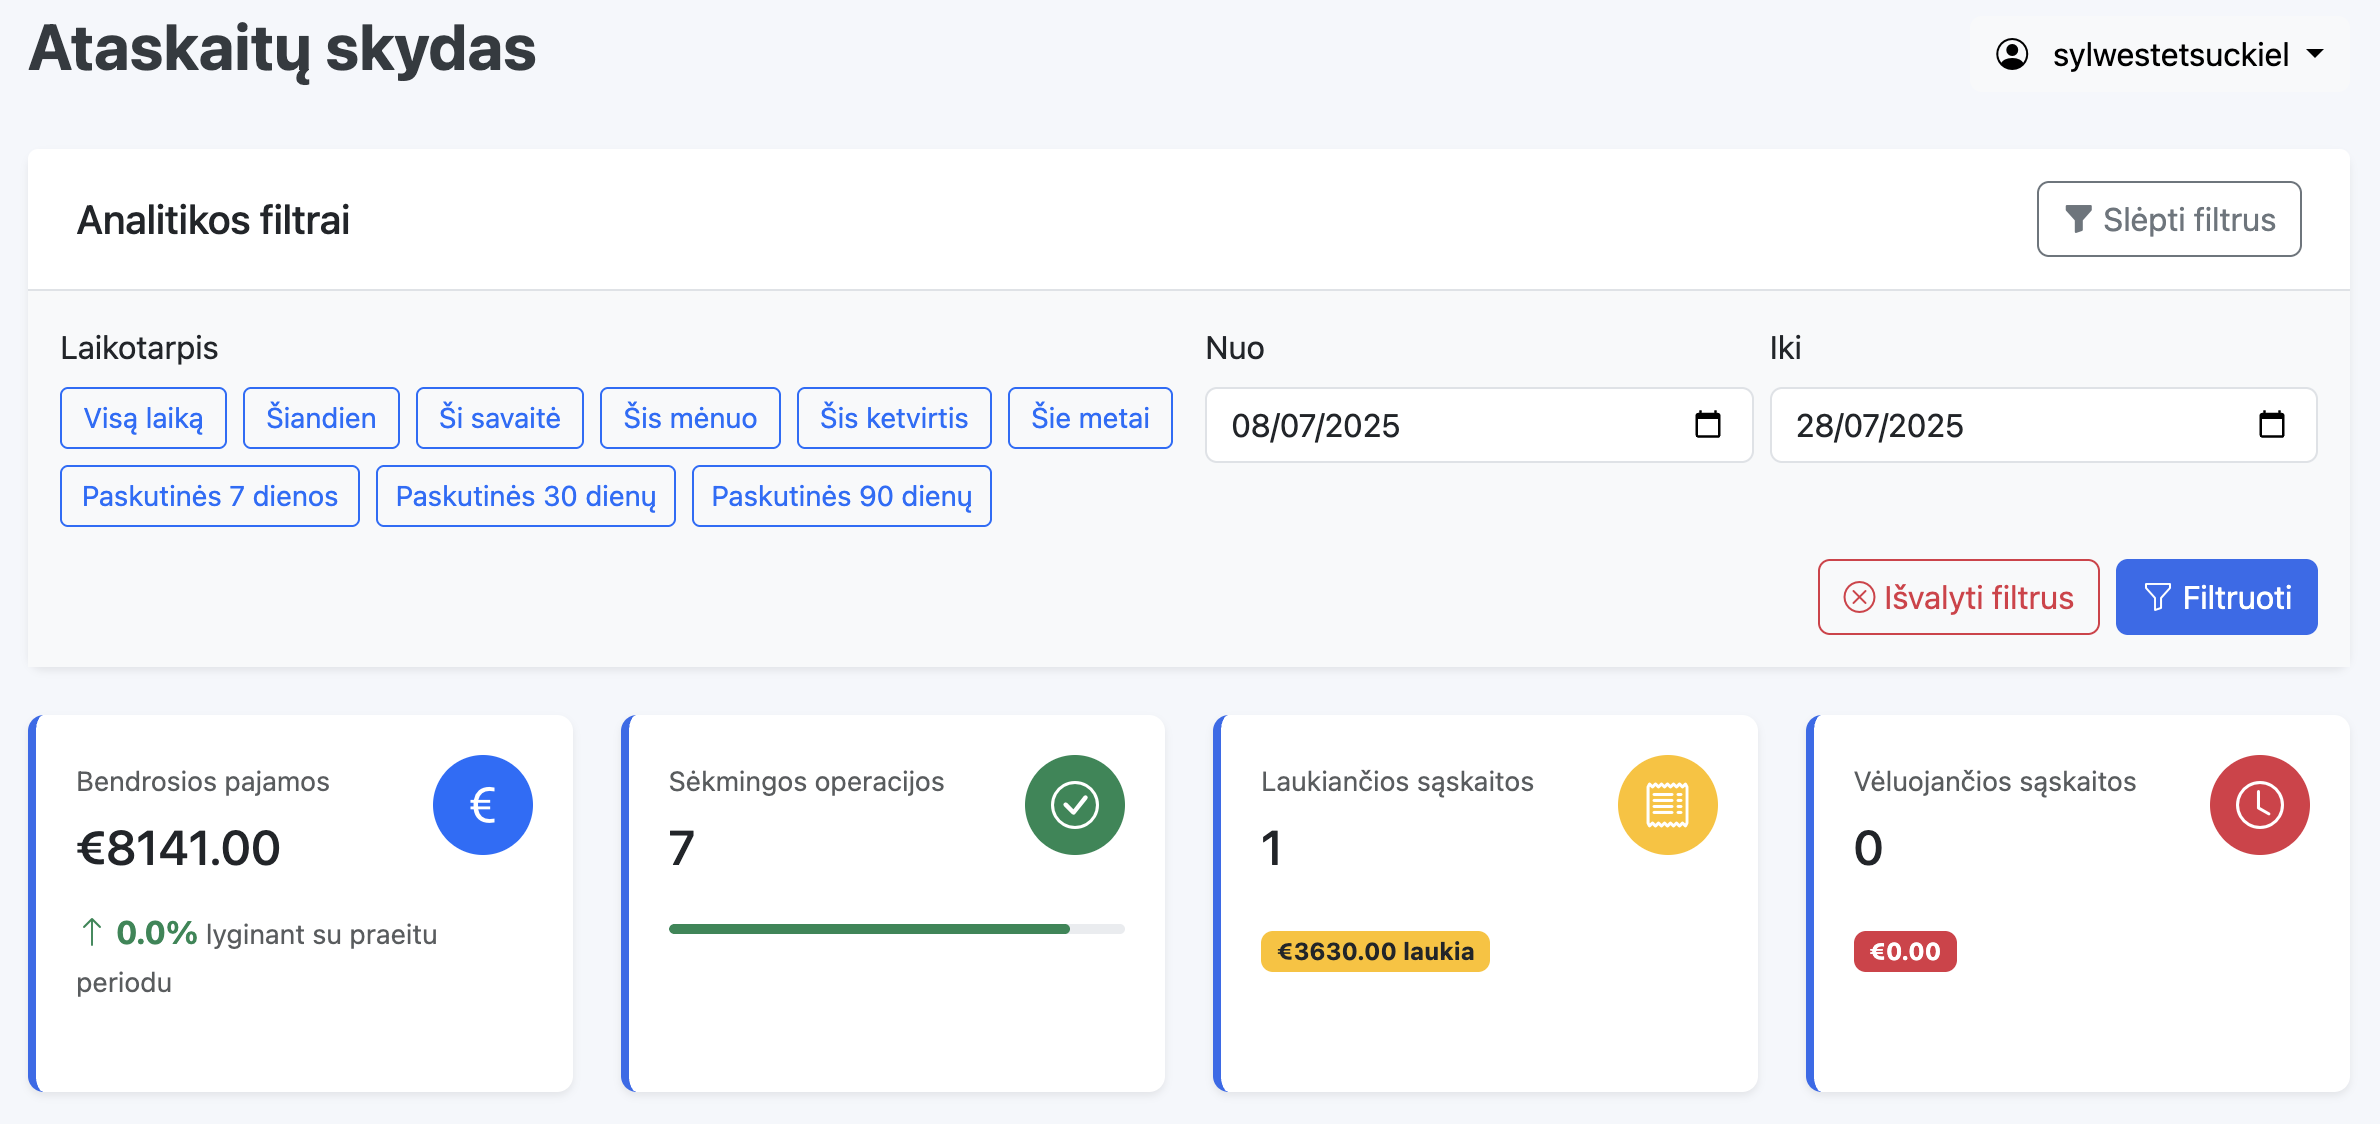Clear filters with Išvalyti filtrus
Viewport: 2380px width, 1124px height.
pos(1958,597)
